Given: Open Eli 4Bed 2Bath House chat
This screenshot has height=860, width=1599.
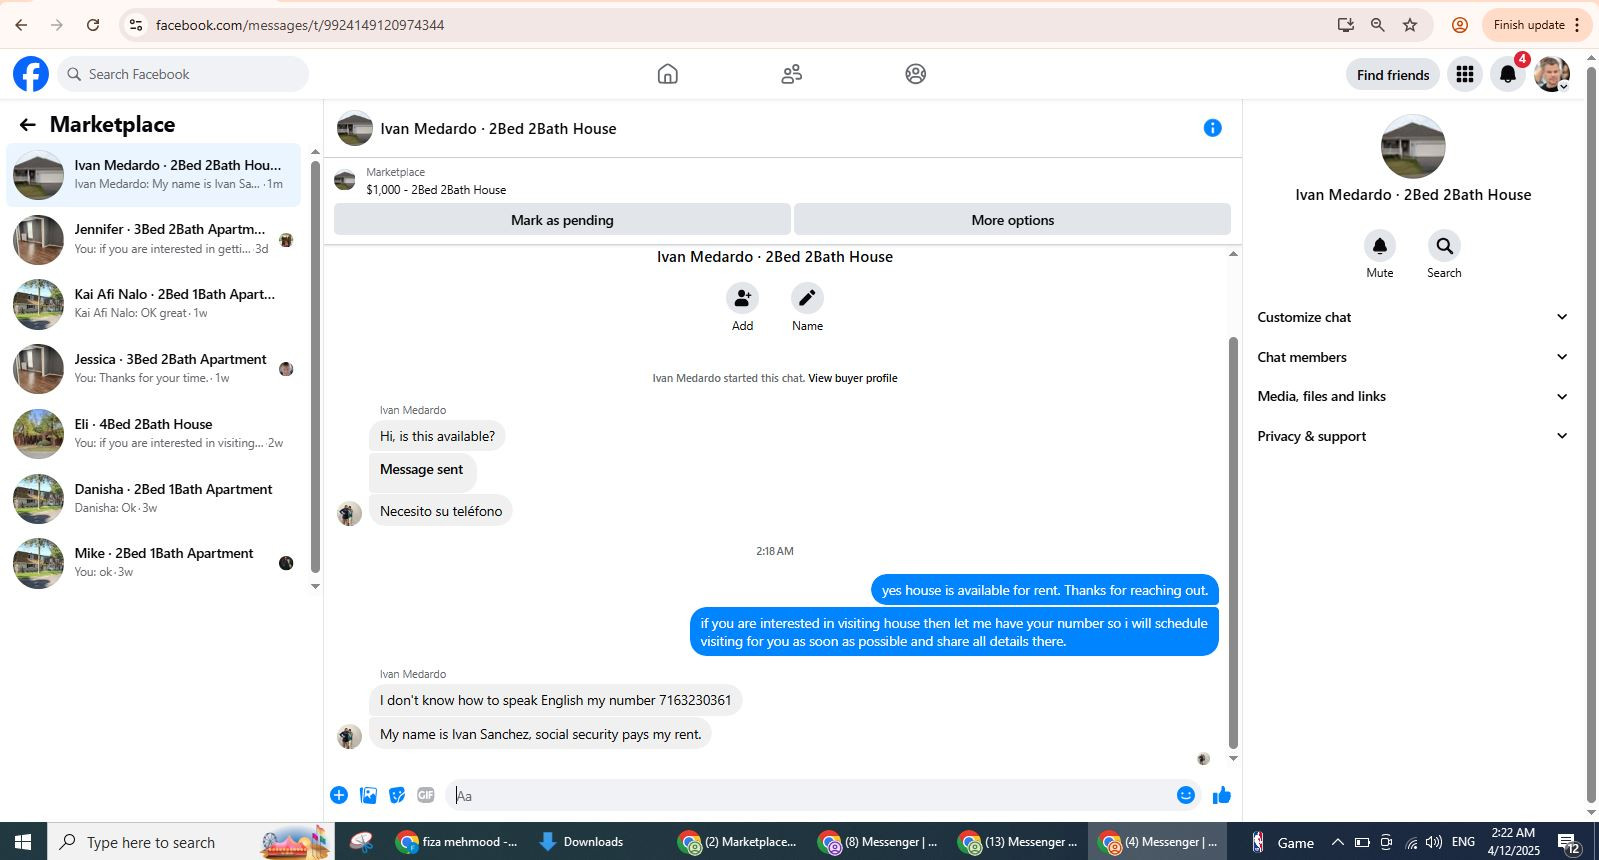Looking at the screenshot, I should point(154,434).
